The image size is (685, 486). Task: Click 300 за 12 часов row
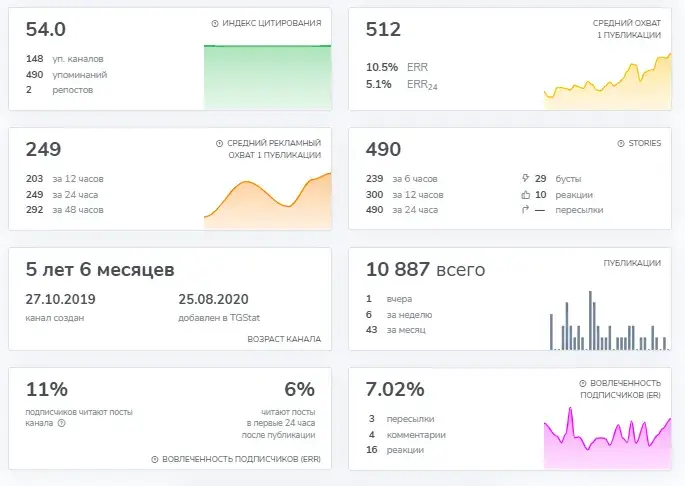(405, 194)
